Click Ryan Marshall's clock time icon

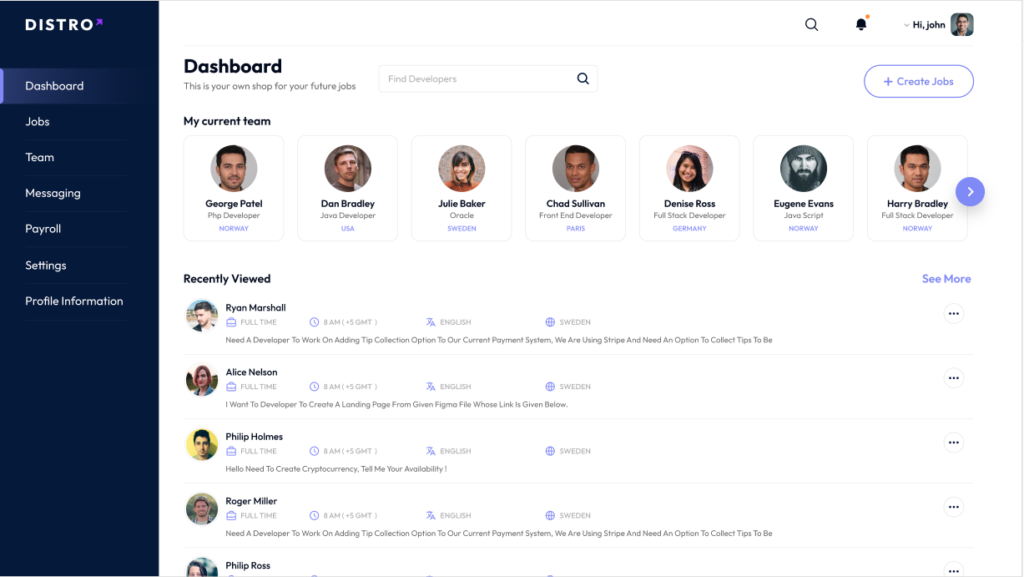pos(314,322)
